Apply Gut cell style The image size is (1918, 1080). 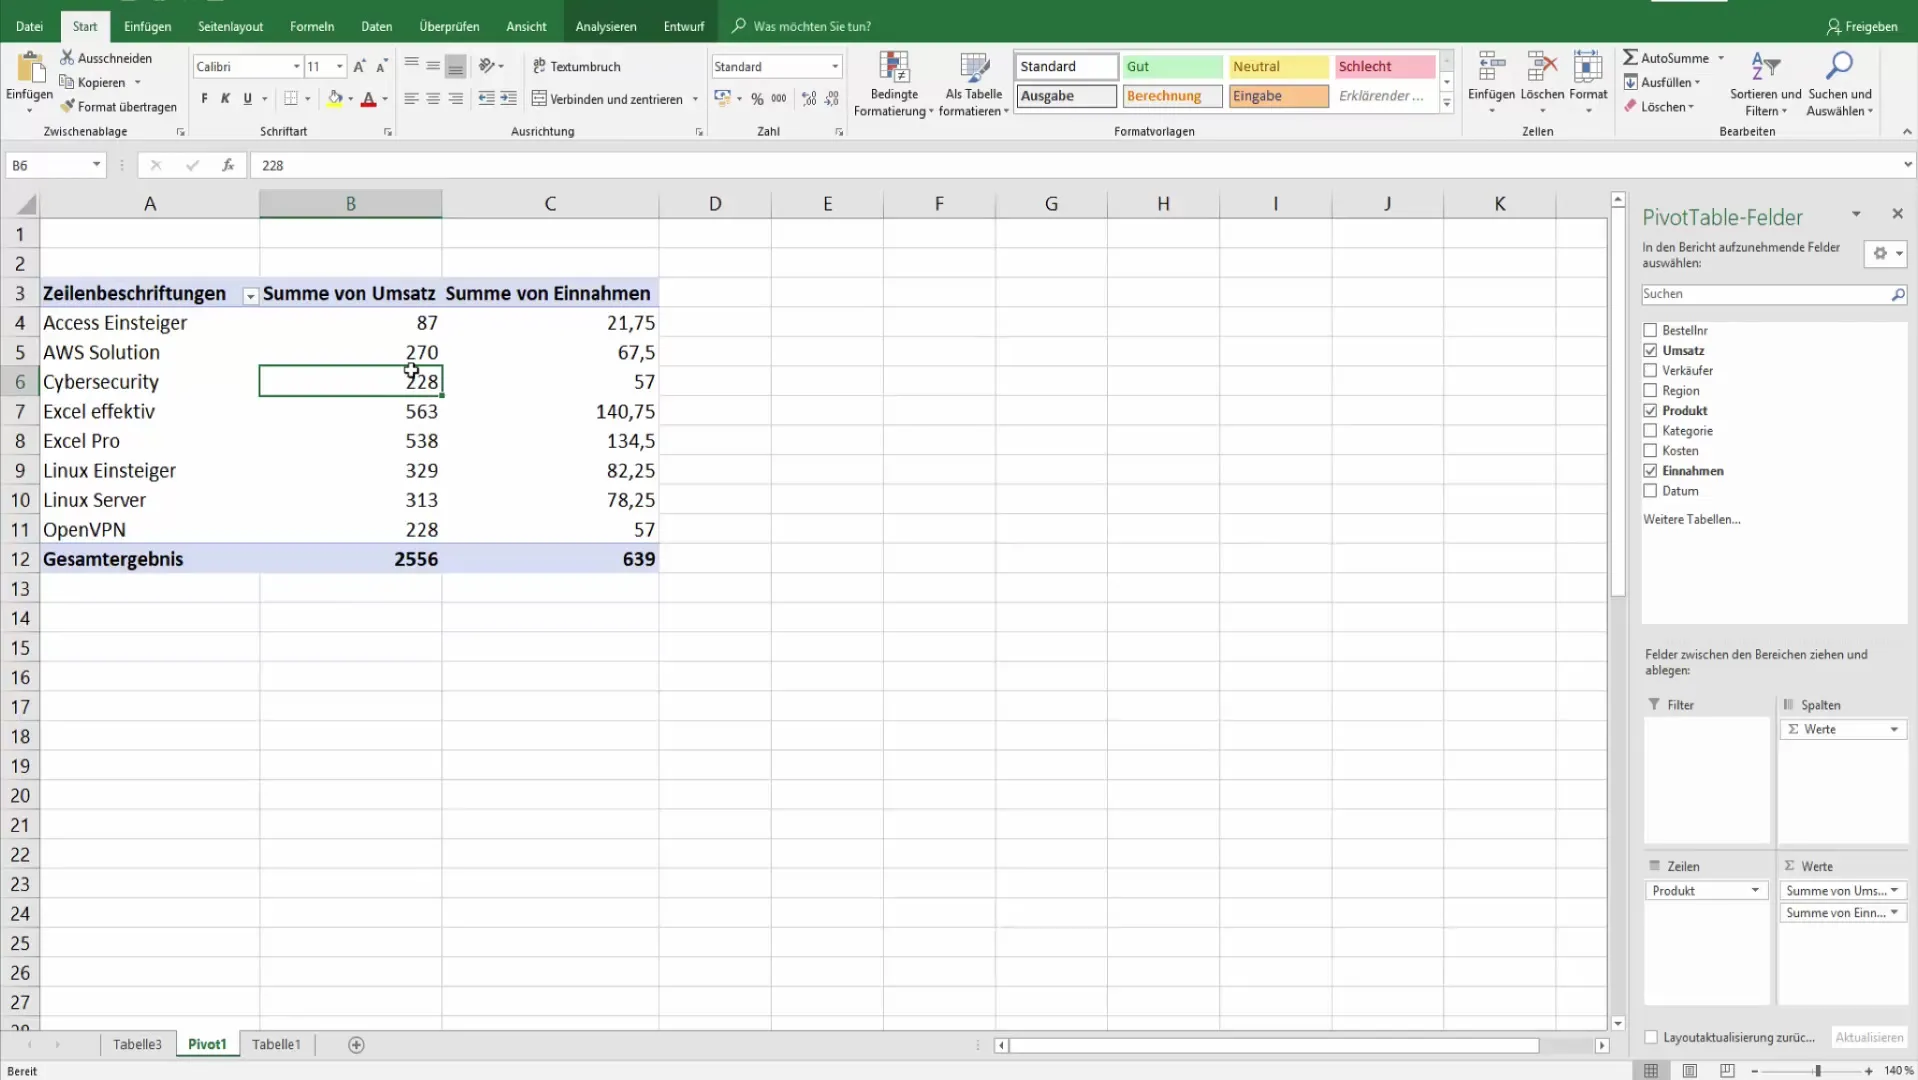click(x=1172, y=66)
